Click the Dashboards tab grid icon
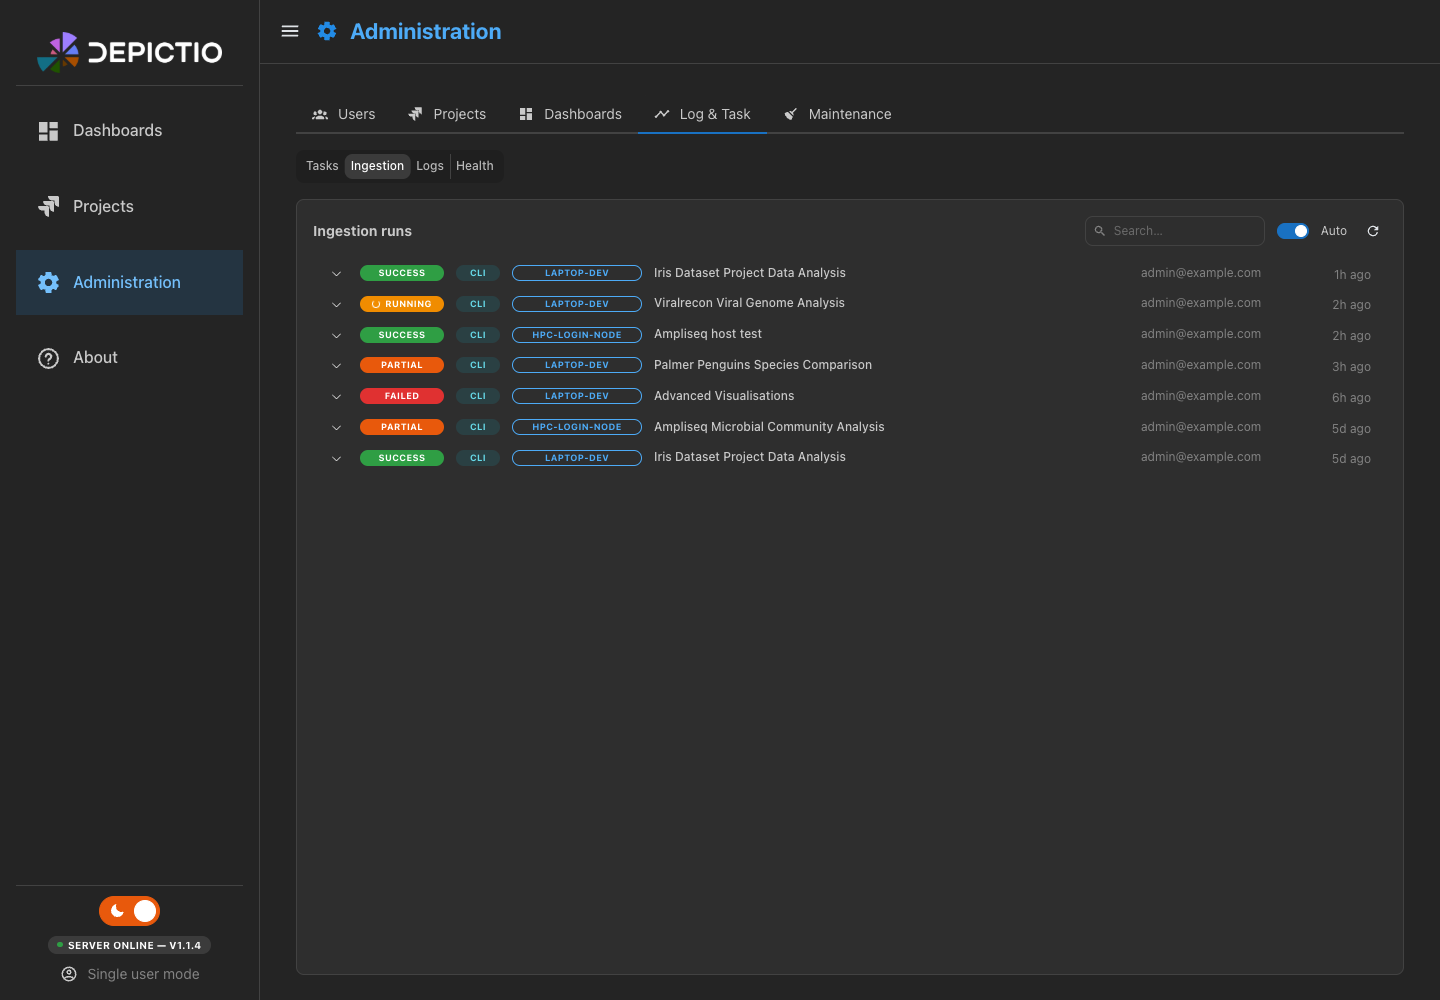 pos(526,114)
